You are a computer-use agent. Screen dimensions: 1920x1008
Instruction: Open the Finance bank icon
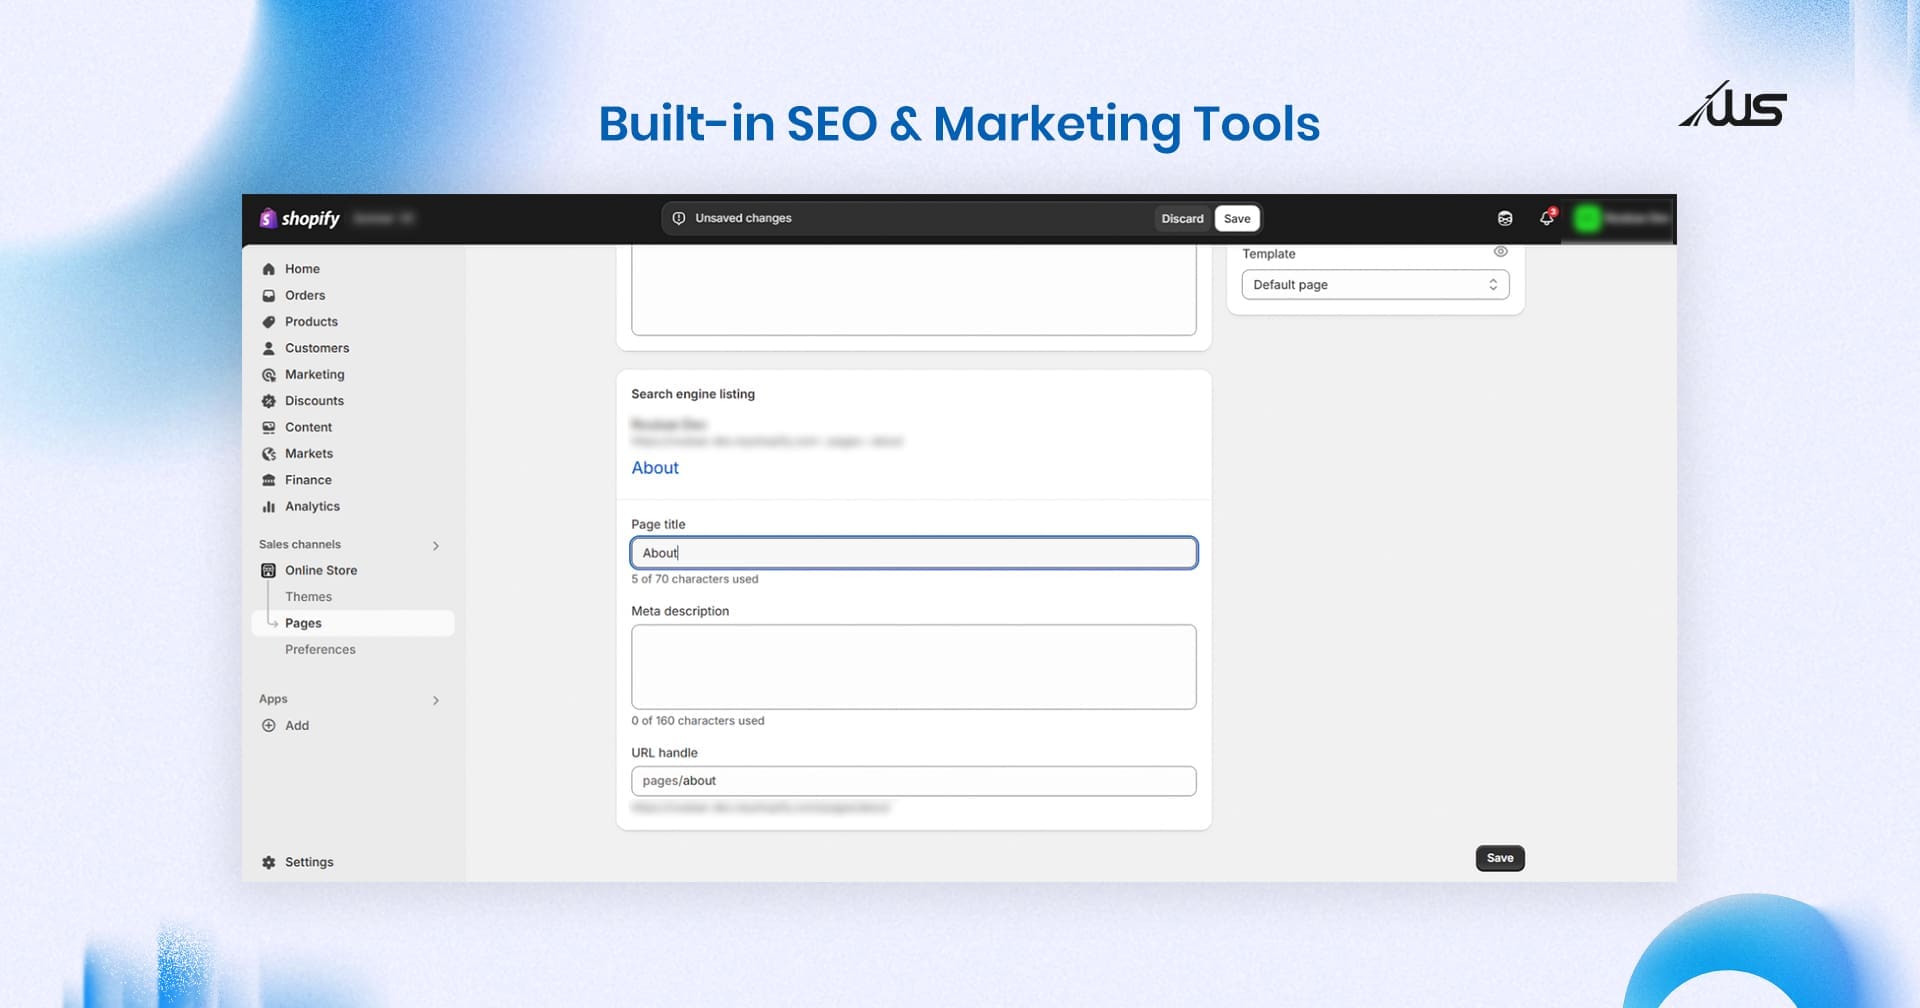pos(268,480)
